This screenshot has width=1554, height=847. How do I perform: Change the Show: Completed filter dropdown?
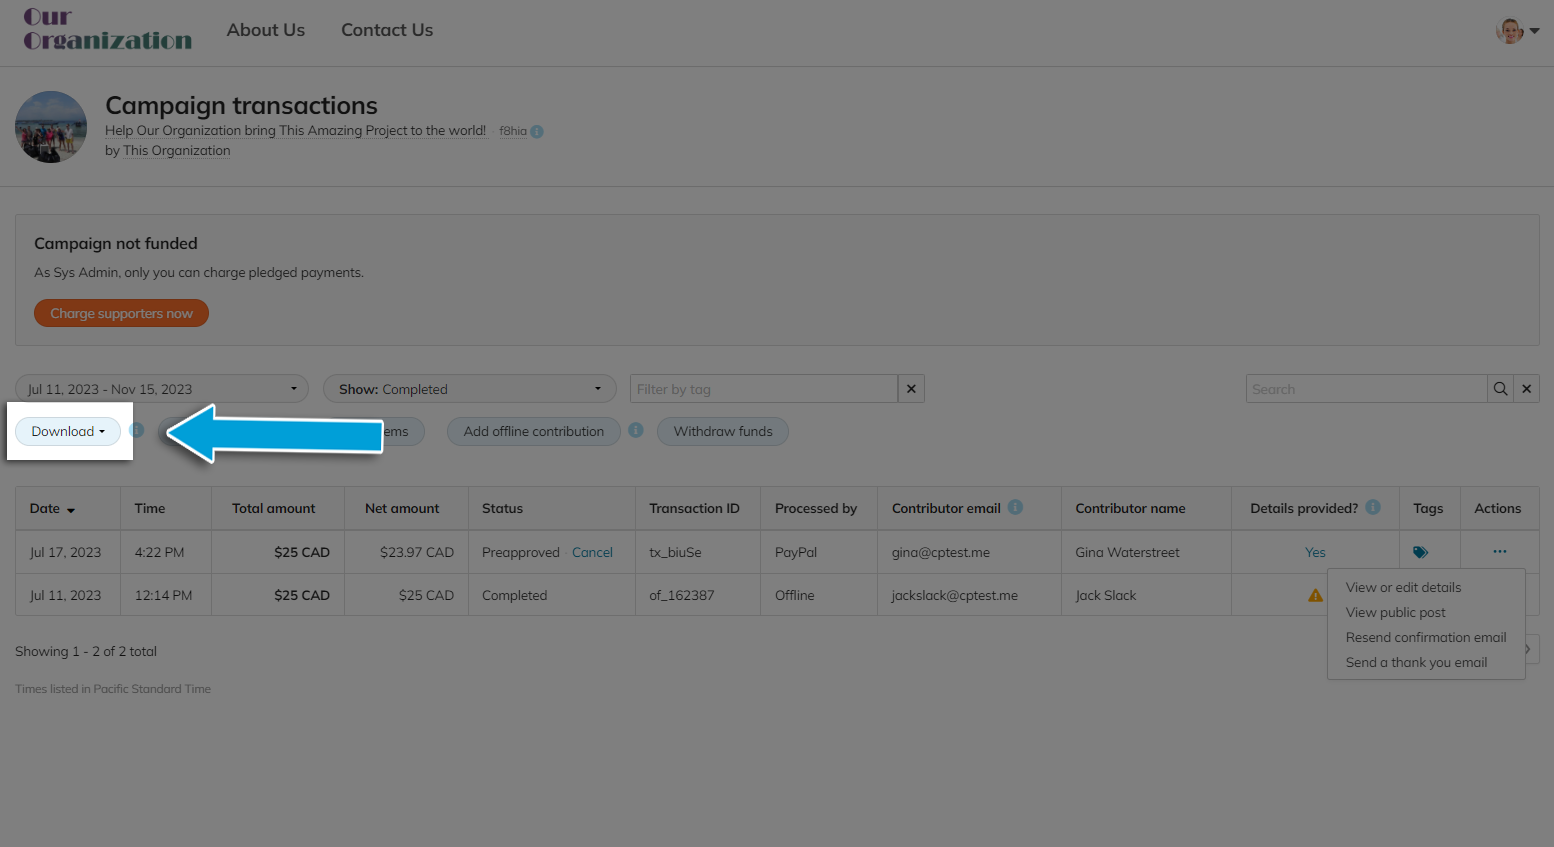[x=469, y=388]
